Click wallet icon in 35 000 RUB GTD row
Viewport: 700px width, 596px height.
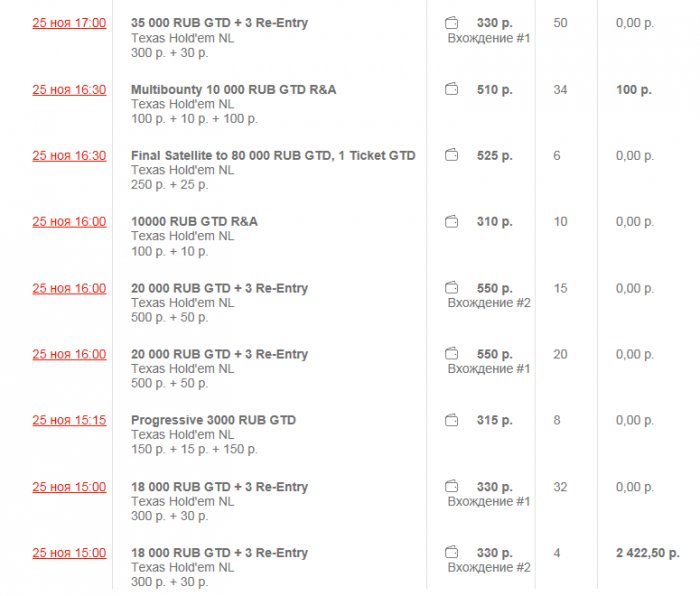[451, 23]
